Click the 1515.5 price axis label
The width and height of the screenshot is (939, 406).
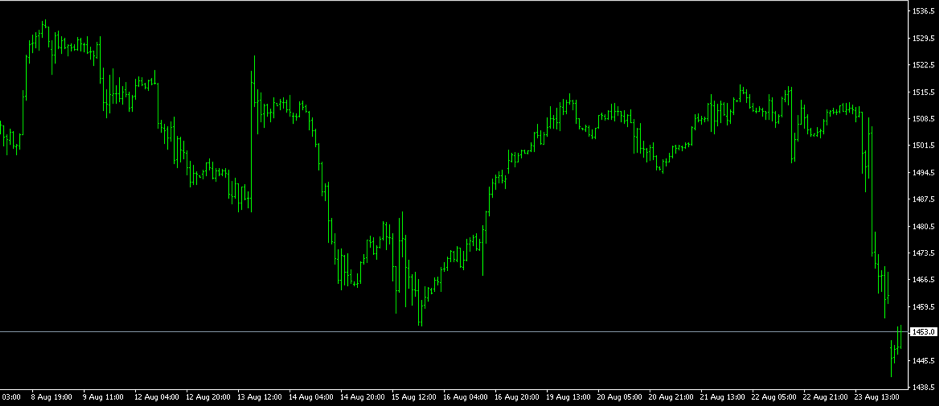[924, 92]
